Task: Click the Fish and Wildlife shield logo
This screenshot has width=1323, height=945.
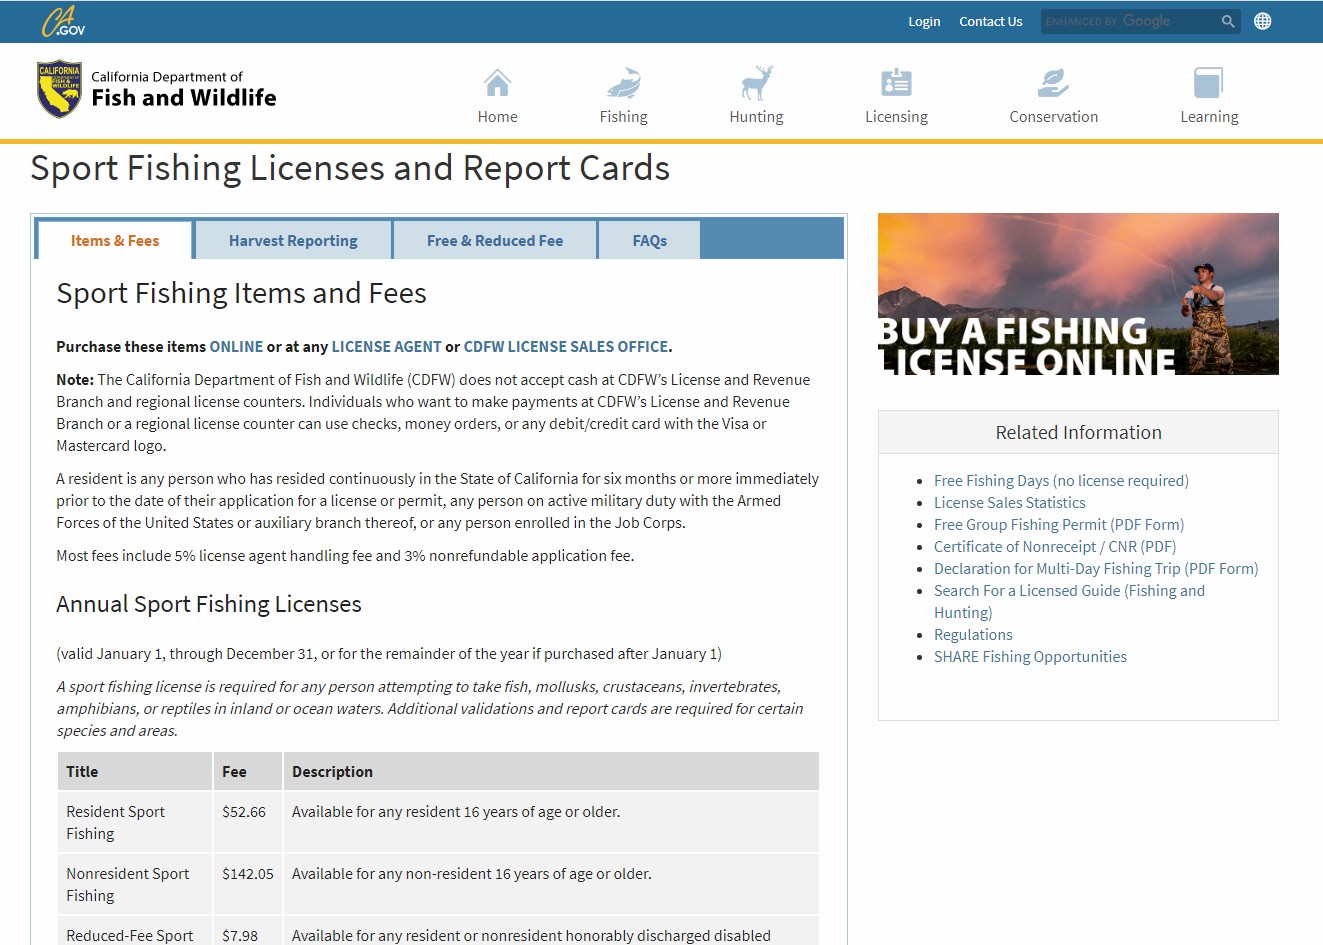Action: (59, 90)
